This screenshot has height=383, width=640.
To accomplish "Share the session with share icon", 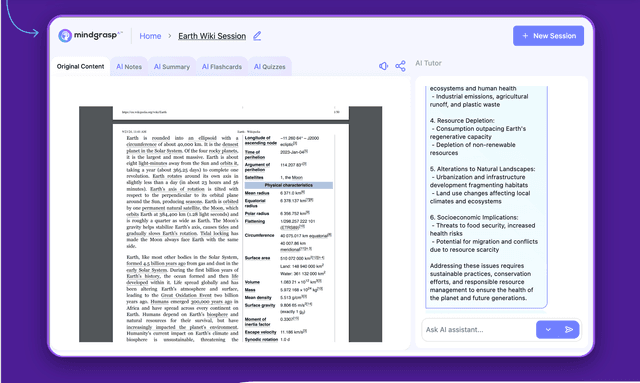I will [400, 66].
